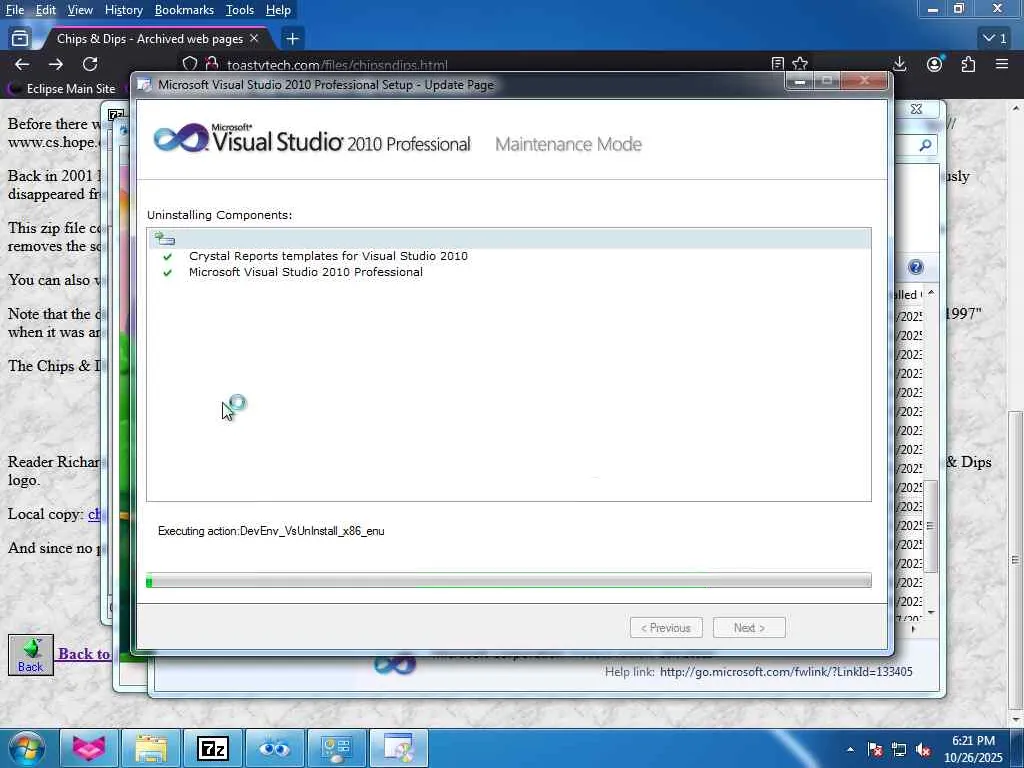Reload the current page

pos(90,64)
